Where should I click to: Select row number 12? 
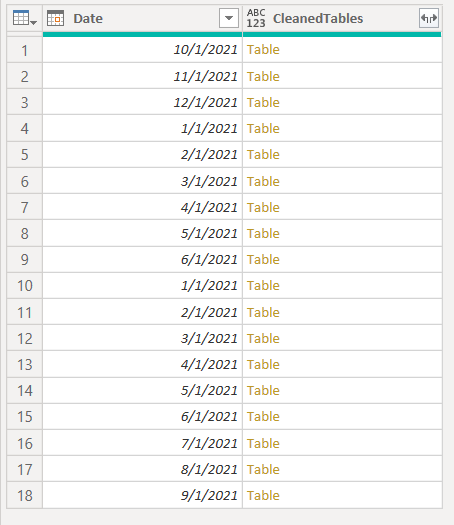click(24, 338)
